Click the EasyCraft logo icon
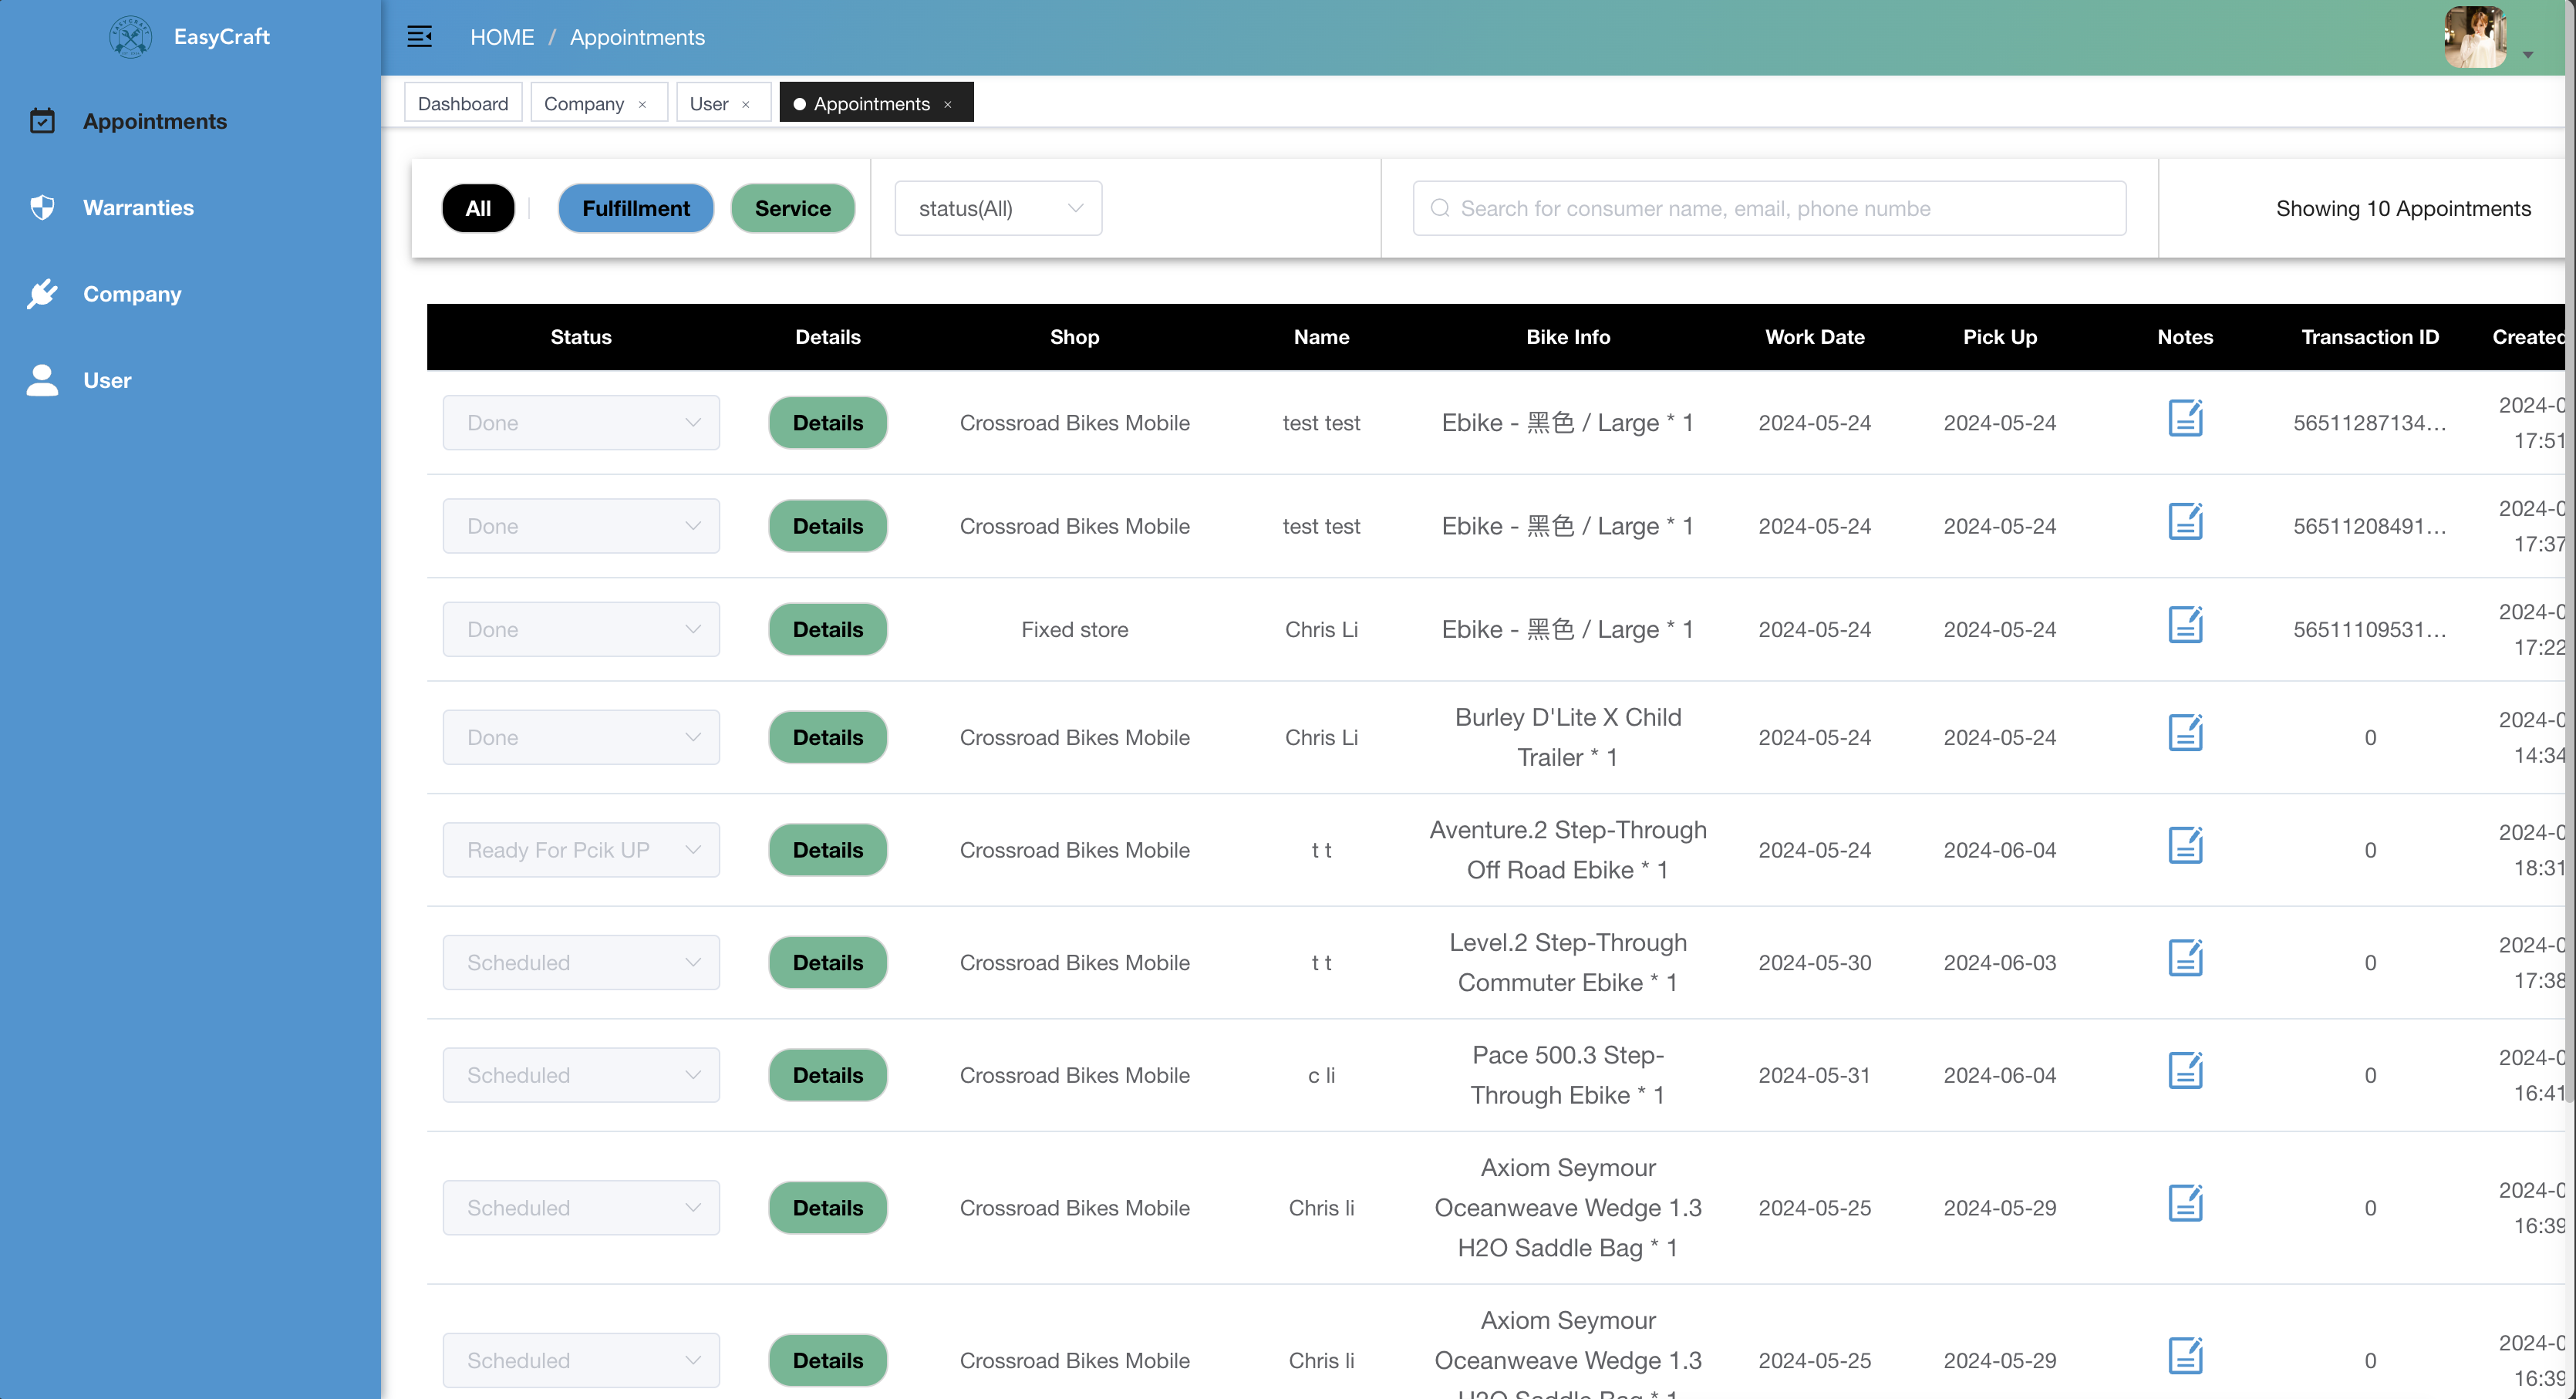 click(x=130, y=37)
